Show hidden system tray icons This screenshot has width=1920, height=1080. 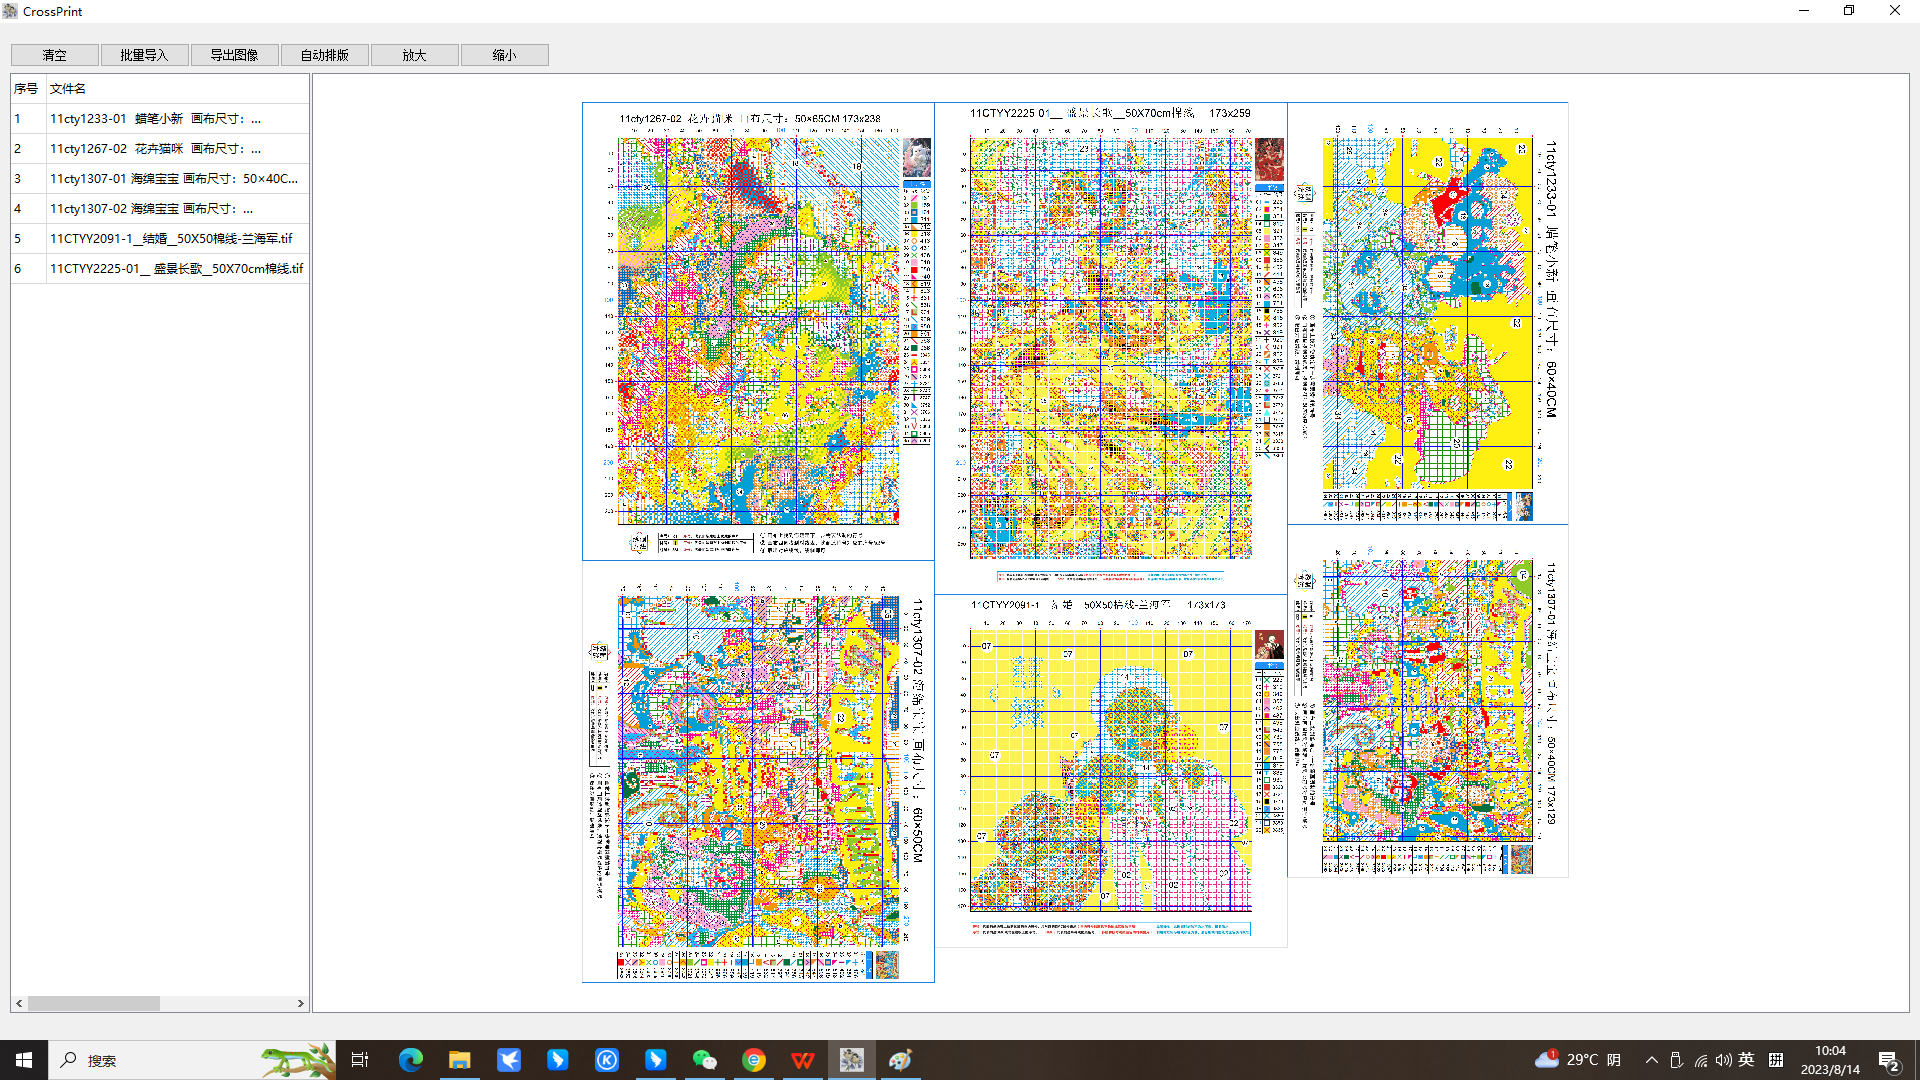(1651, 1060)
